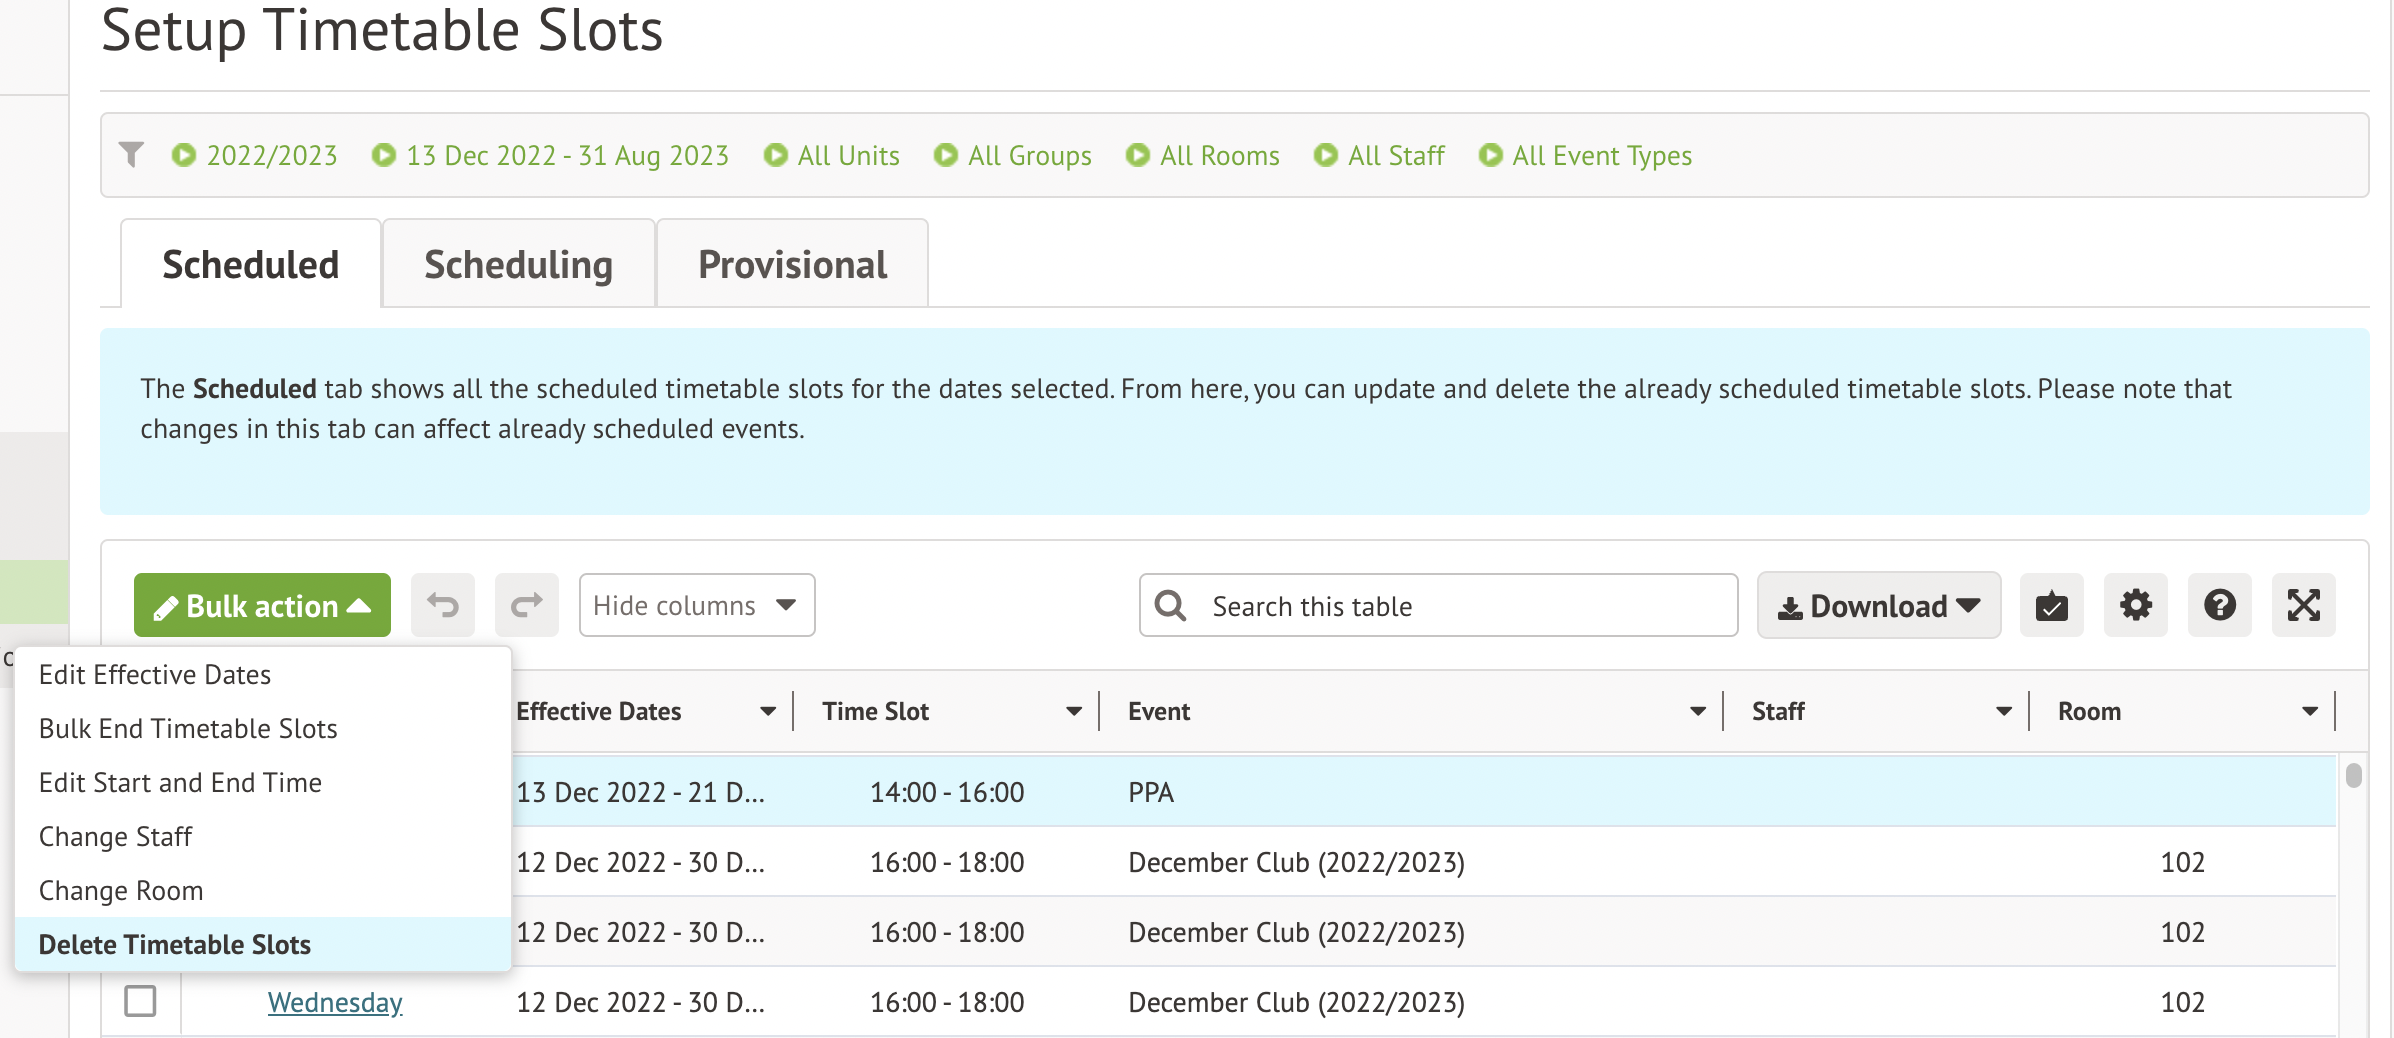Open the Time Slot column dropdown arrow
This screenshot has width=2394, height=1038.
pyautogui.click(x=1073, y=711)
